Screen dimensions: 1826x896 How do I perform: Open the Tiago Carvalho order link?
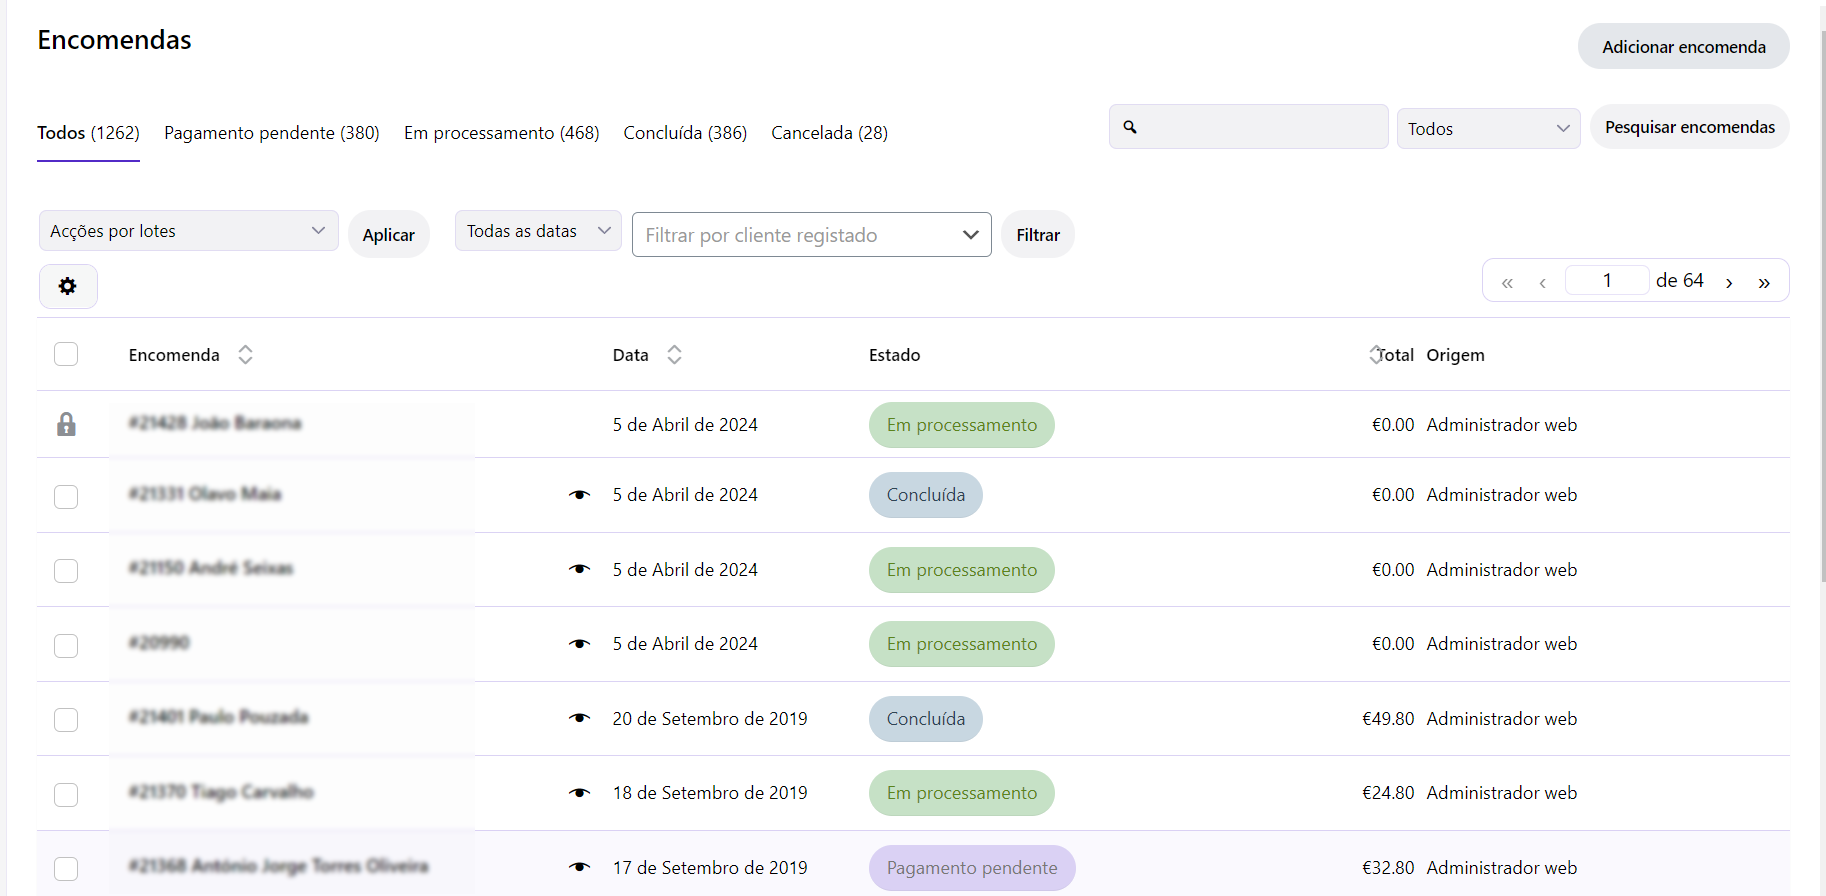[x=221, y=792]
